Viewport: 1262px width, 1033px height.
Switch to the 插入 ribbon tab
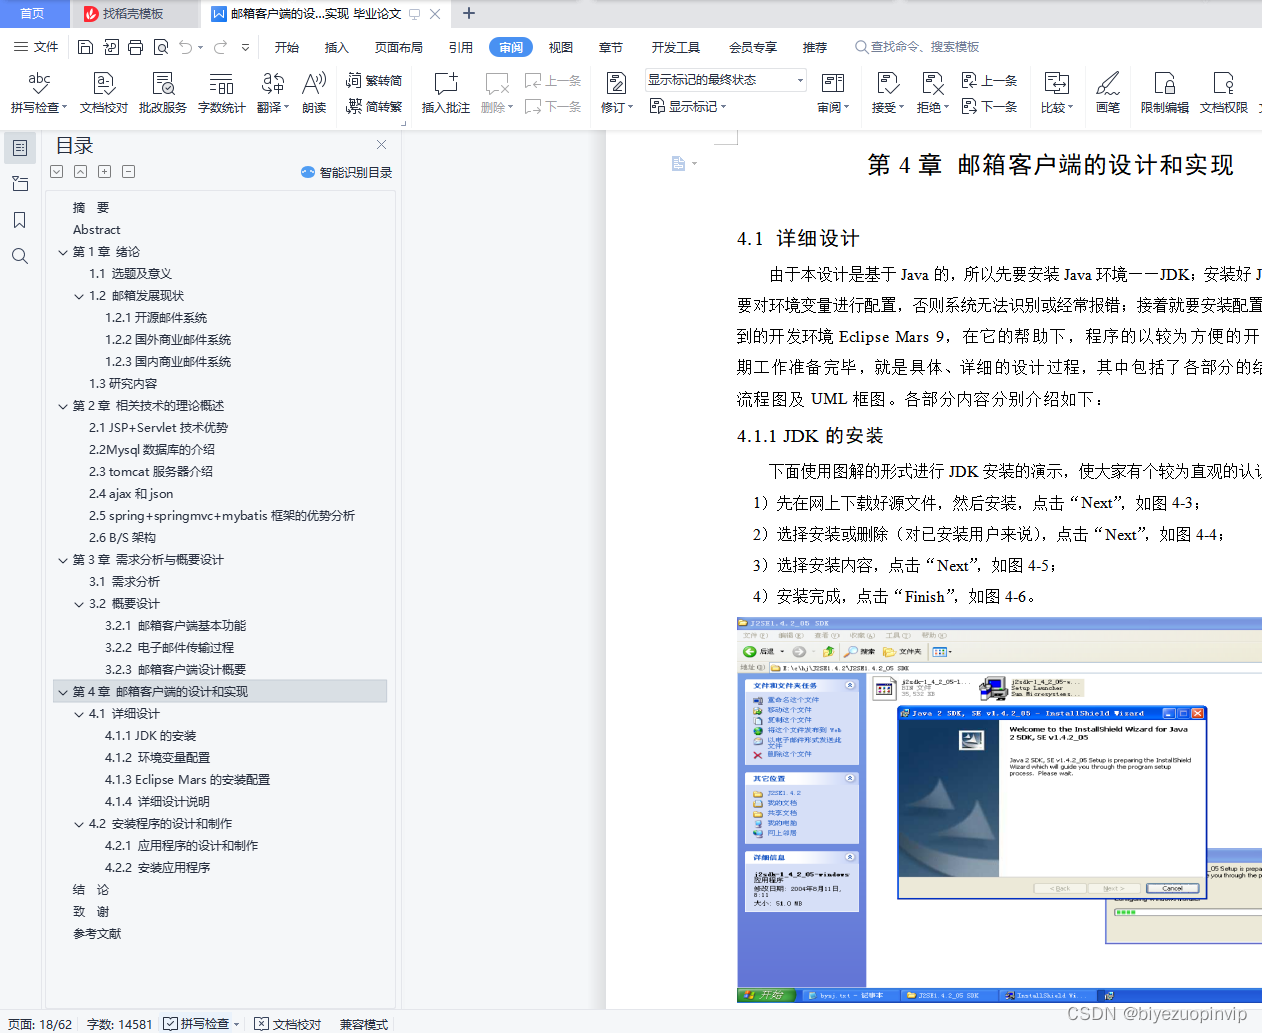337,47
